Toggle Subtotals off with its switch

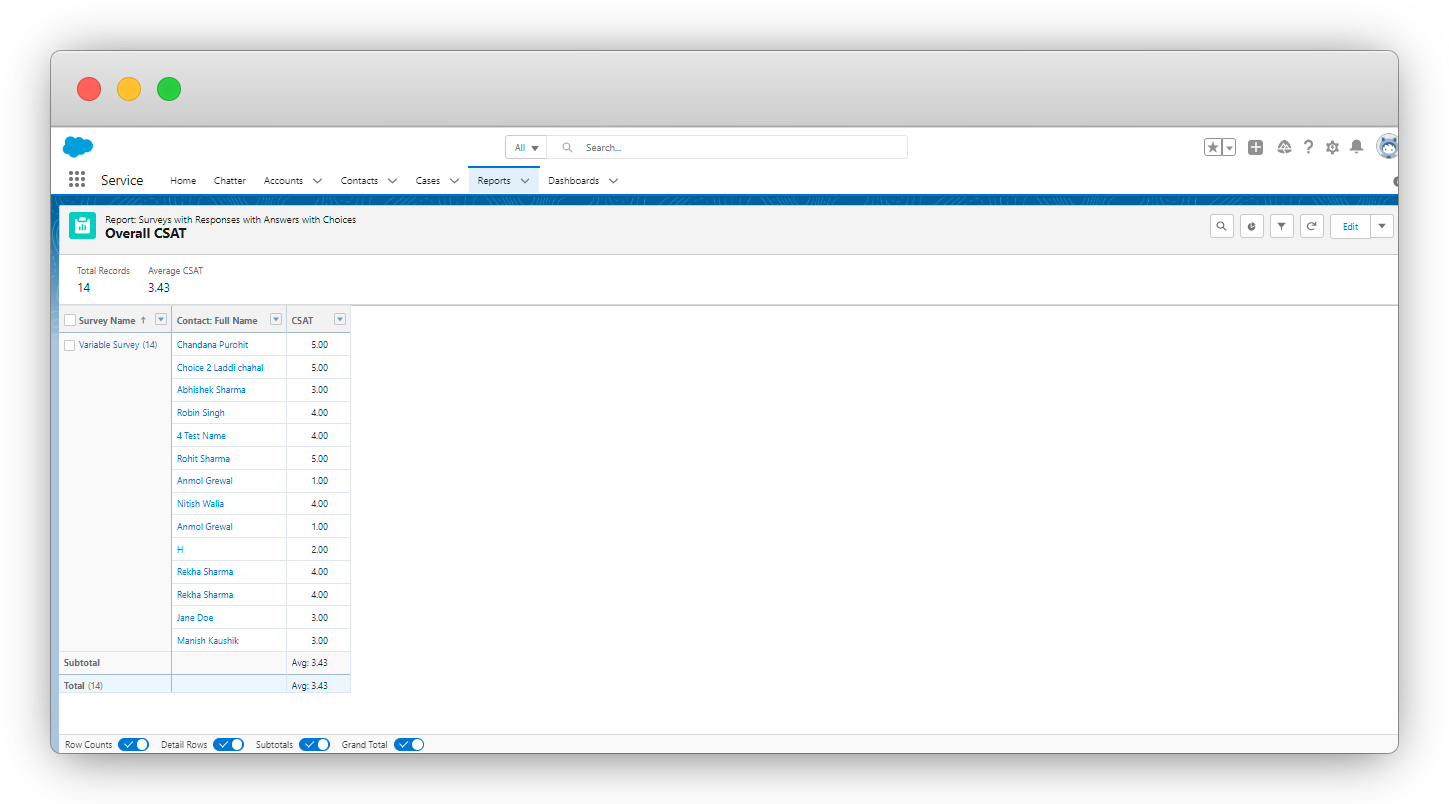tap(314, 744)
